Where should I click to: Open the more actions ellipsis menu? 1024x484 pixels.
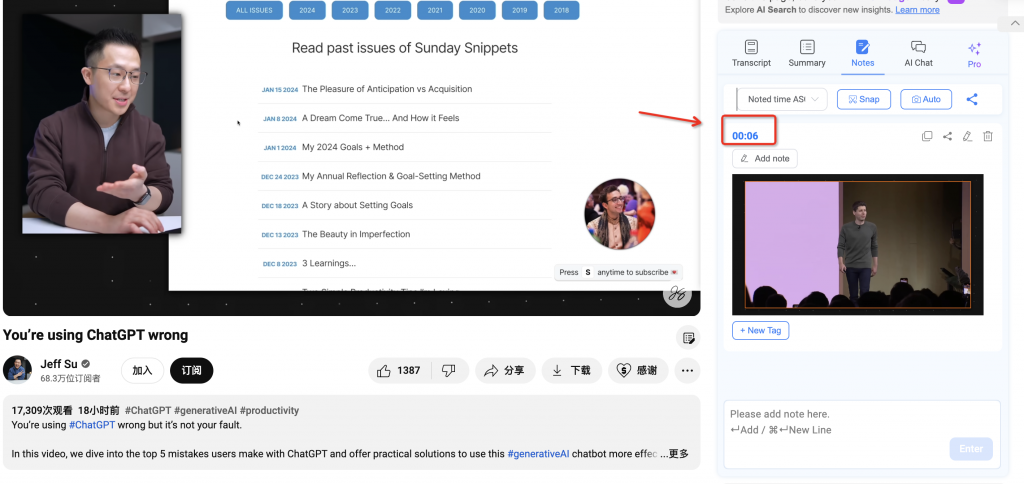pyautogui.click(x=687, y=370)
